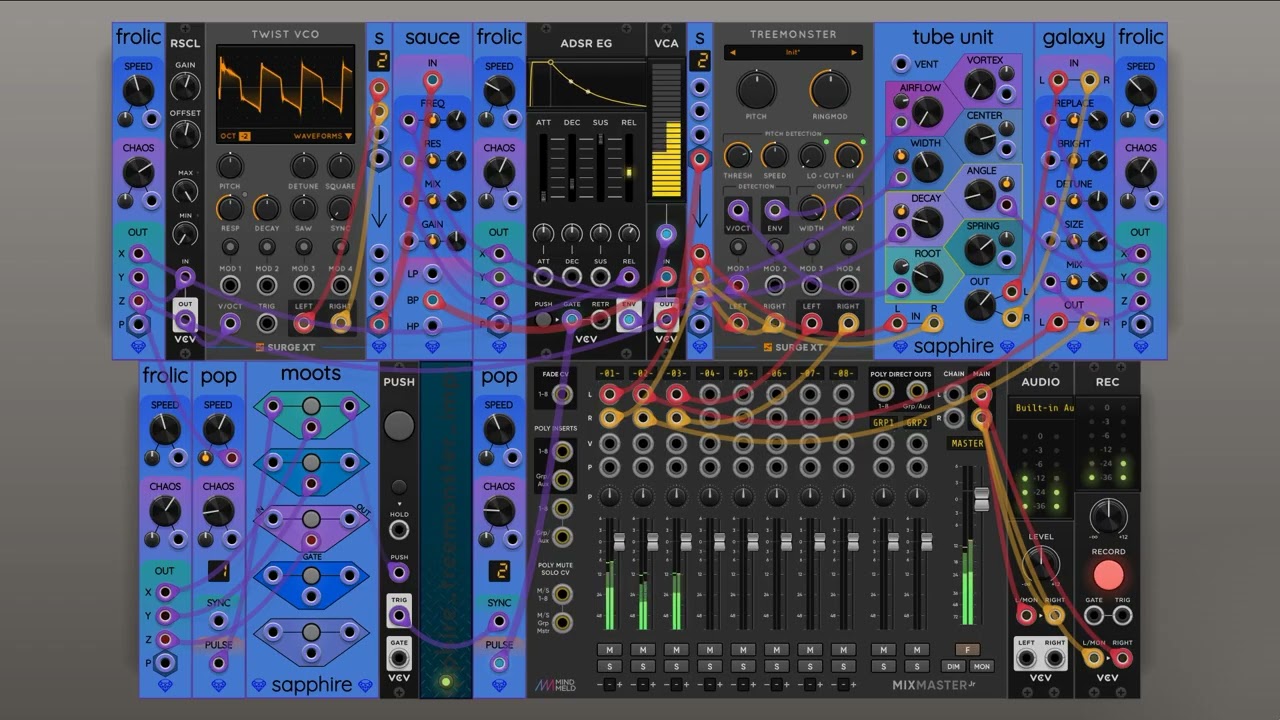Open the Built-in audio device selector

pos(1040,408)
